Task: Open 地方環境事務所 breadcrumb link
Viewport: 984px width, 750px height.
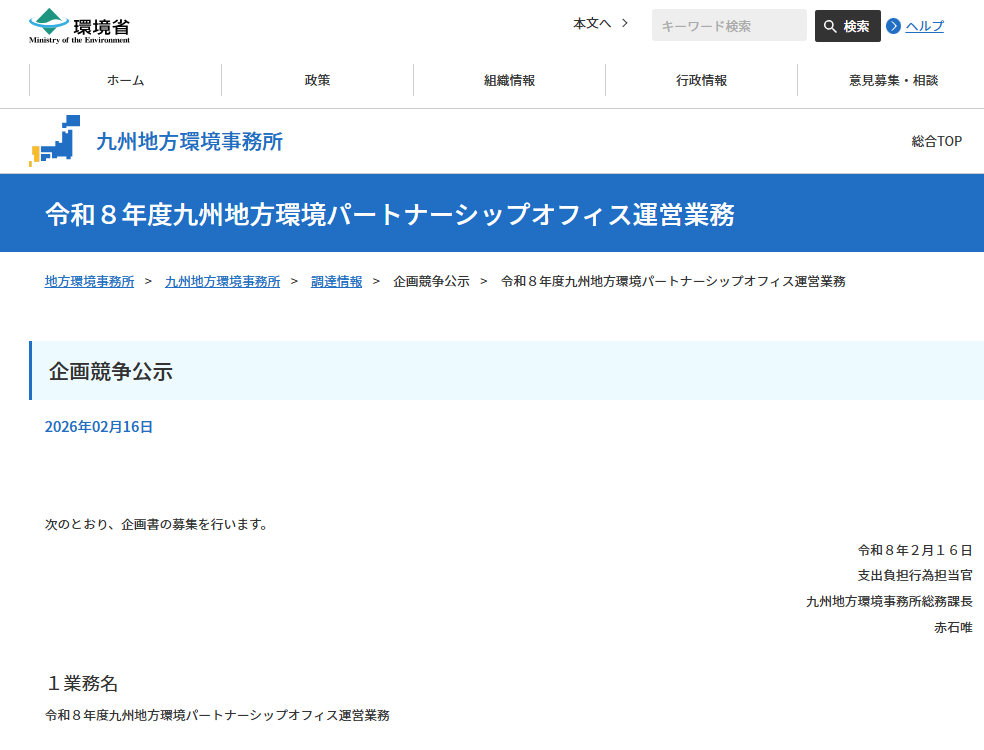Action: coord(89,281)
